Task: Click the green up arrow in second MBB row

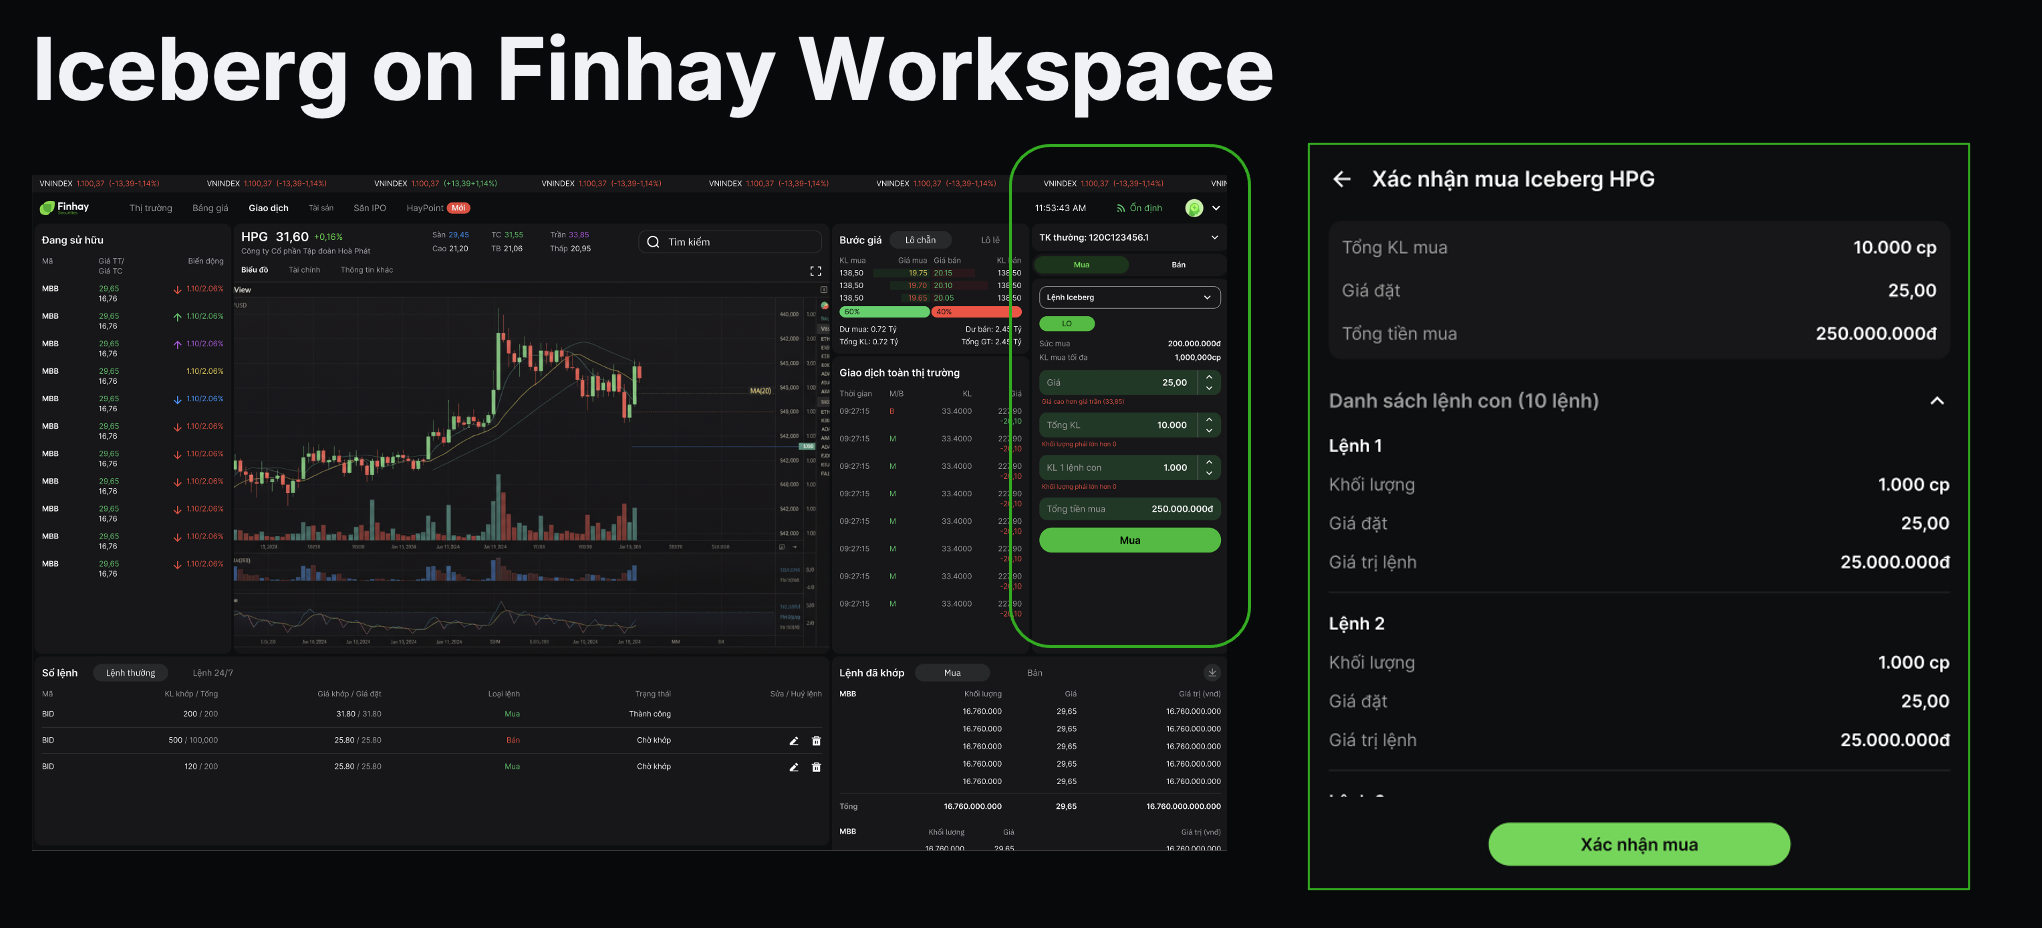Action: pos(177,317)
